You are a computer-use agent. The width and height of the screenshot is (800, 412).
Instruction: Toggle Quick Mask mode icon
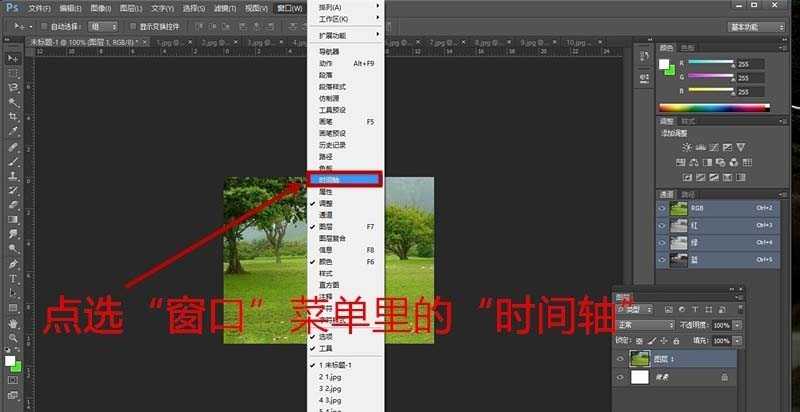pos(13,380)
